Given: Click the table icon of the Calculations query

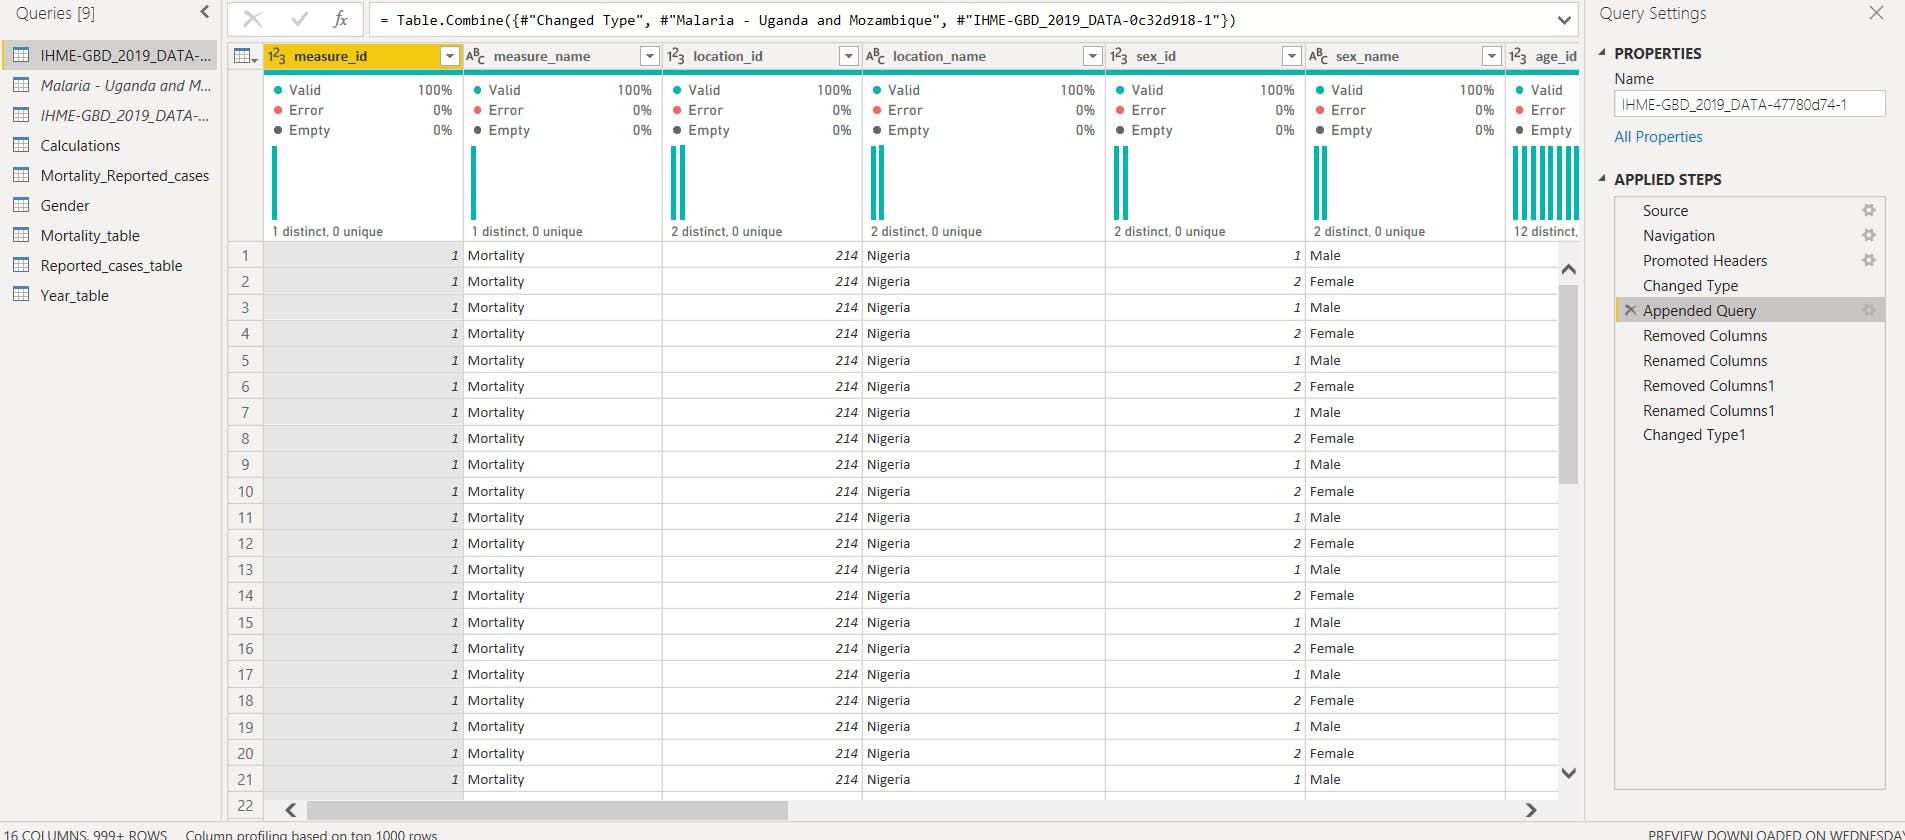Looking at the screenshot, I should pyautogui.click(x=21, y=145).
